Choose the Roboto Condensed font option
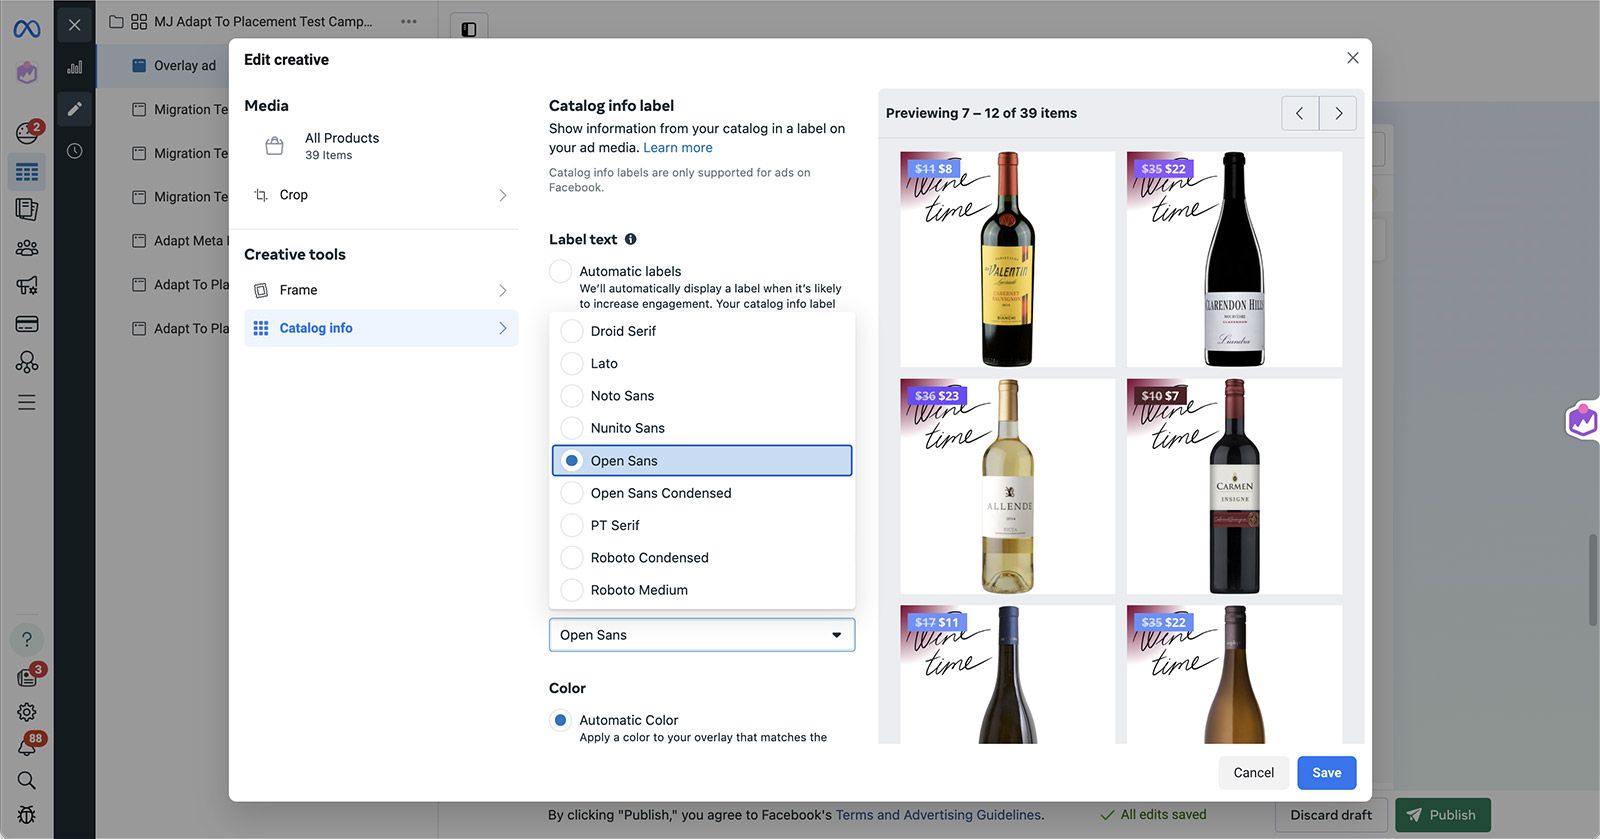Image resolution: width=1600 pixels, height=839 pixels. [702, 557]
